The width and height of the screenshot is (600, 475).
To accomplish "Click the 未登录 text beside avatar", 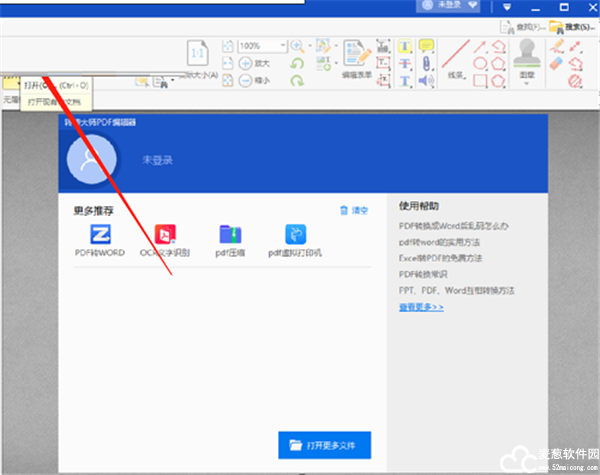I will click(158, 160).
